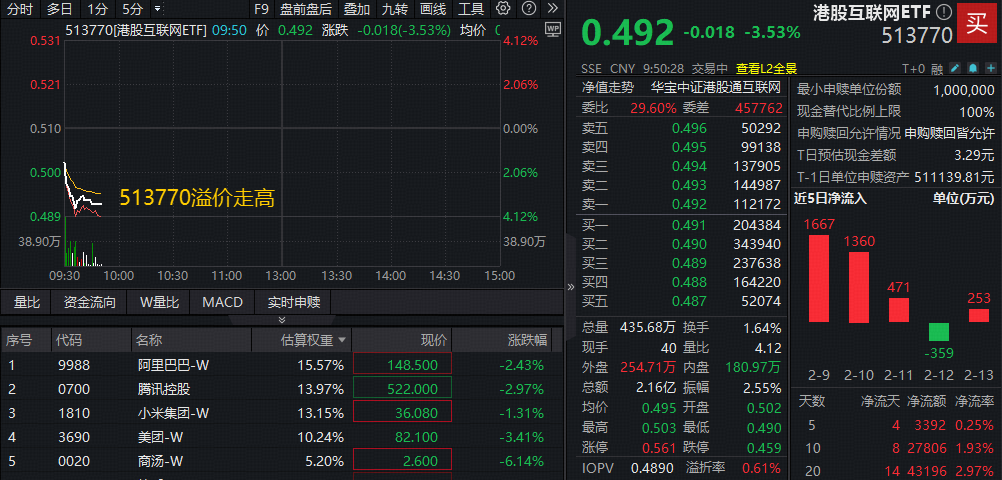Open the chart settings gear icon

point(503,9)
